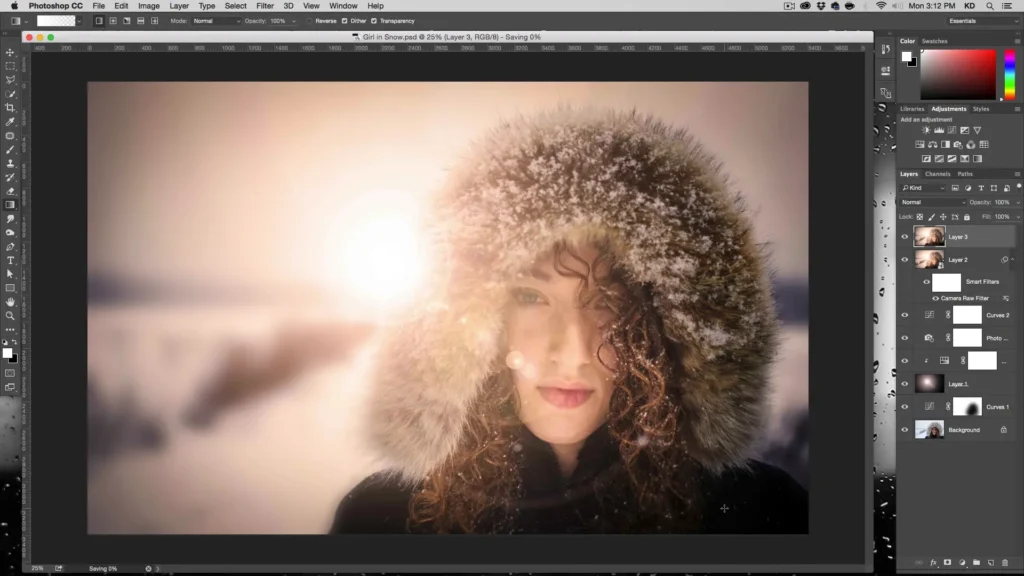Select the Eyedropper tool
The image size is (1024, 576).
(10, 121)
